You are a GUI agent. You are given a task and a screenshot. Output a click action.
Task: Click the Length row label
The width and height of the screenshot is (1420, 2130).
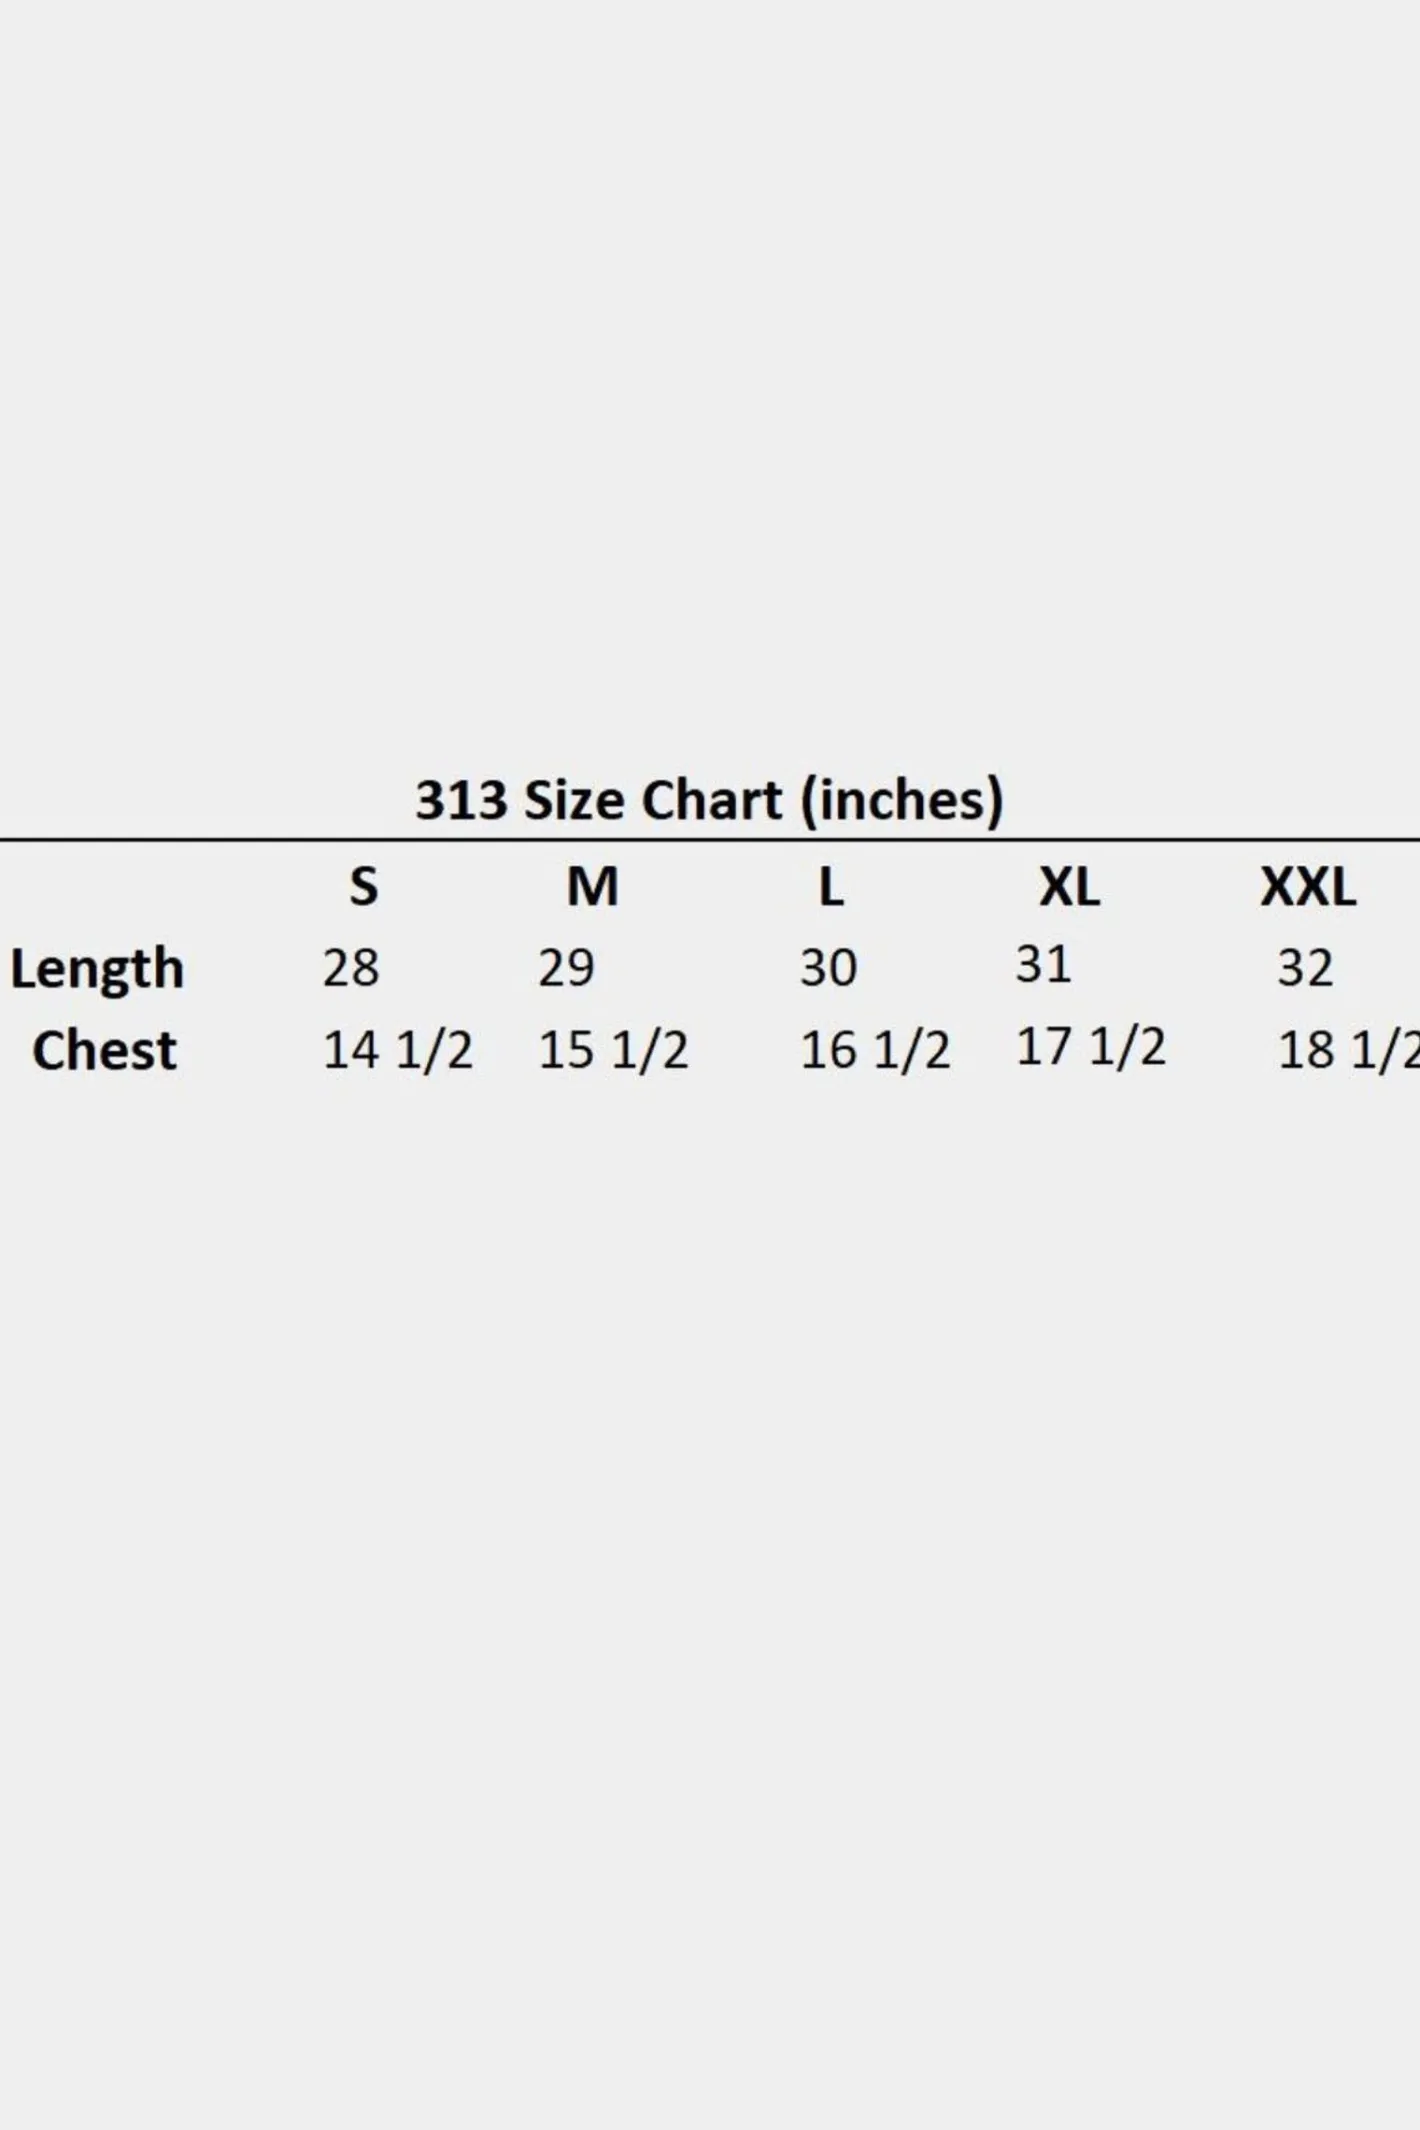[x=97, y=969]
